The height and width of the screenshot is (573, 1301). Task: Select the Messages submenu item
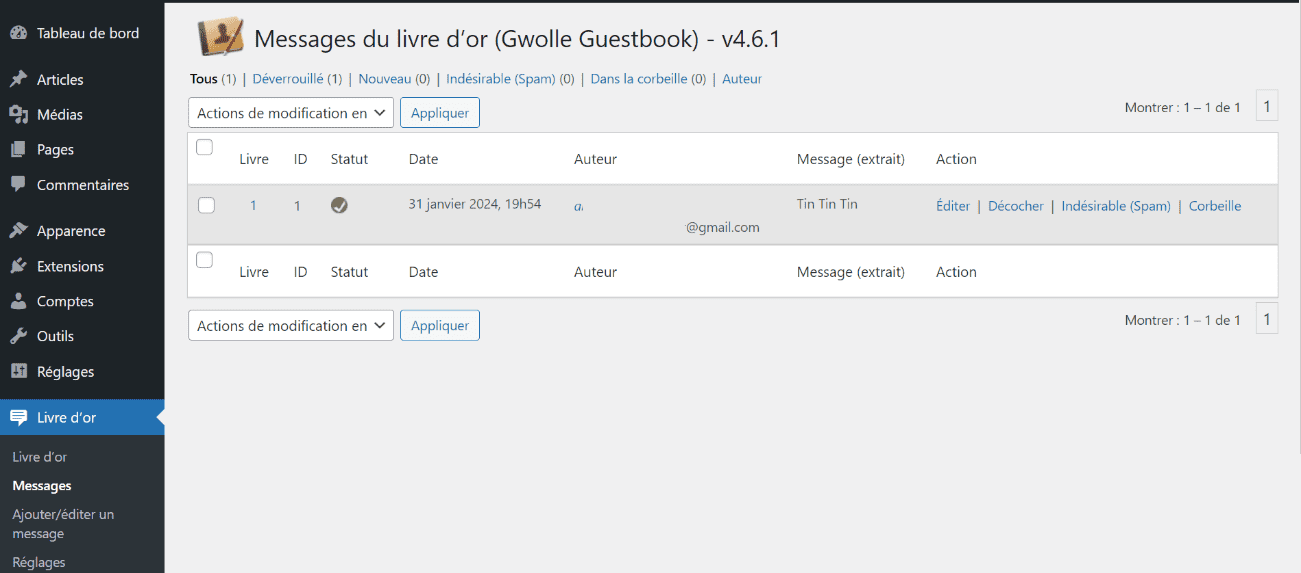coord(42,486)
